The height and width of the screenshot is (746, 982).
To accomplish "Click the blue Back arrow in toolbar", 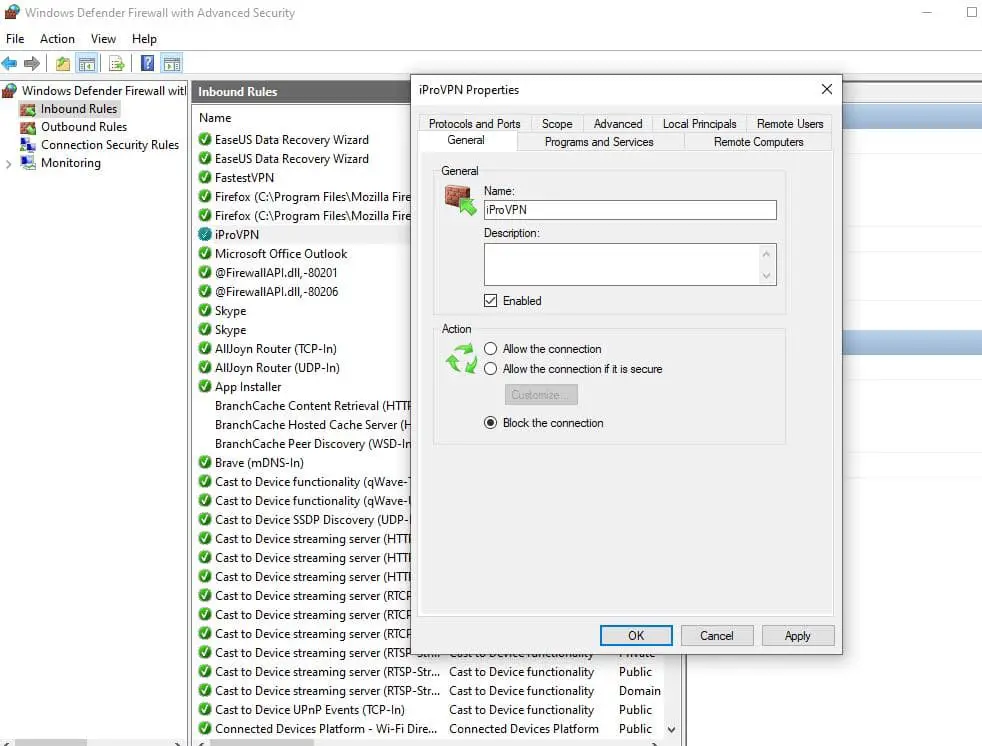I will tap(10, 64).
